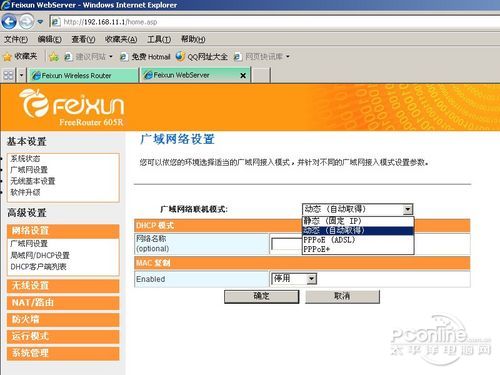Click the 取消 cancel button
The width and height of the screenshot is (500, 375).
tap(342, 296)
